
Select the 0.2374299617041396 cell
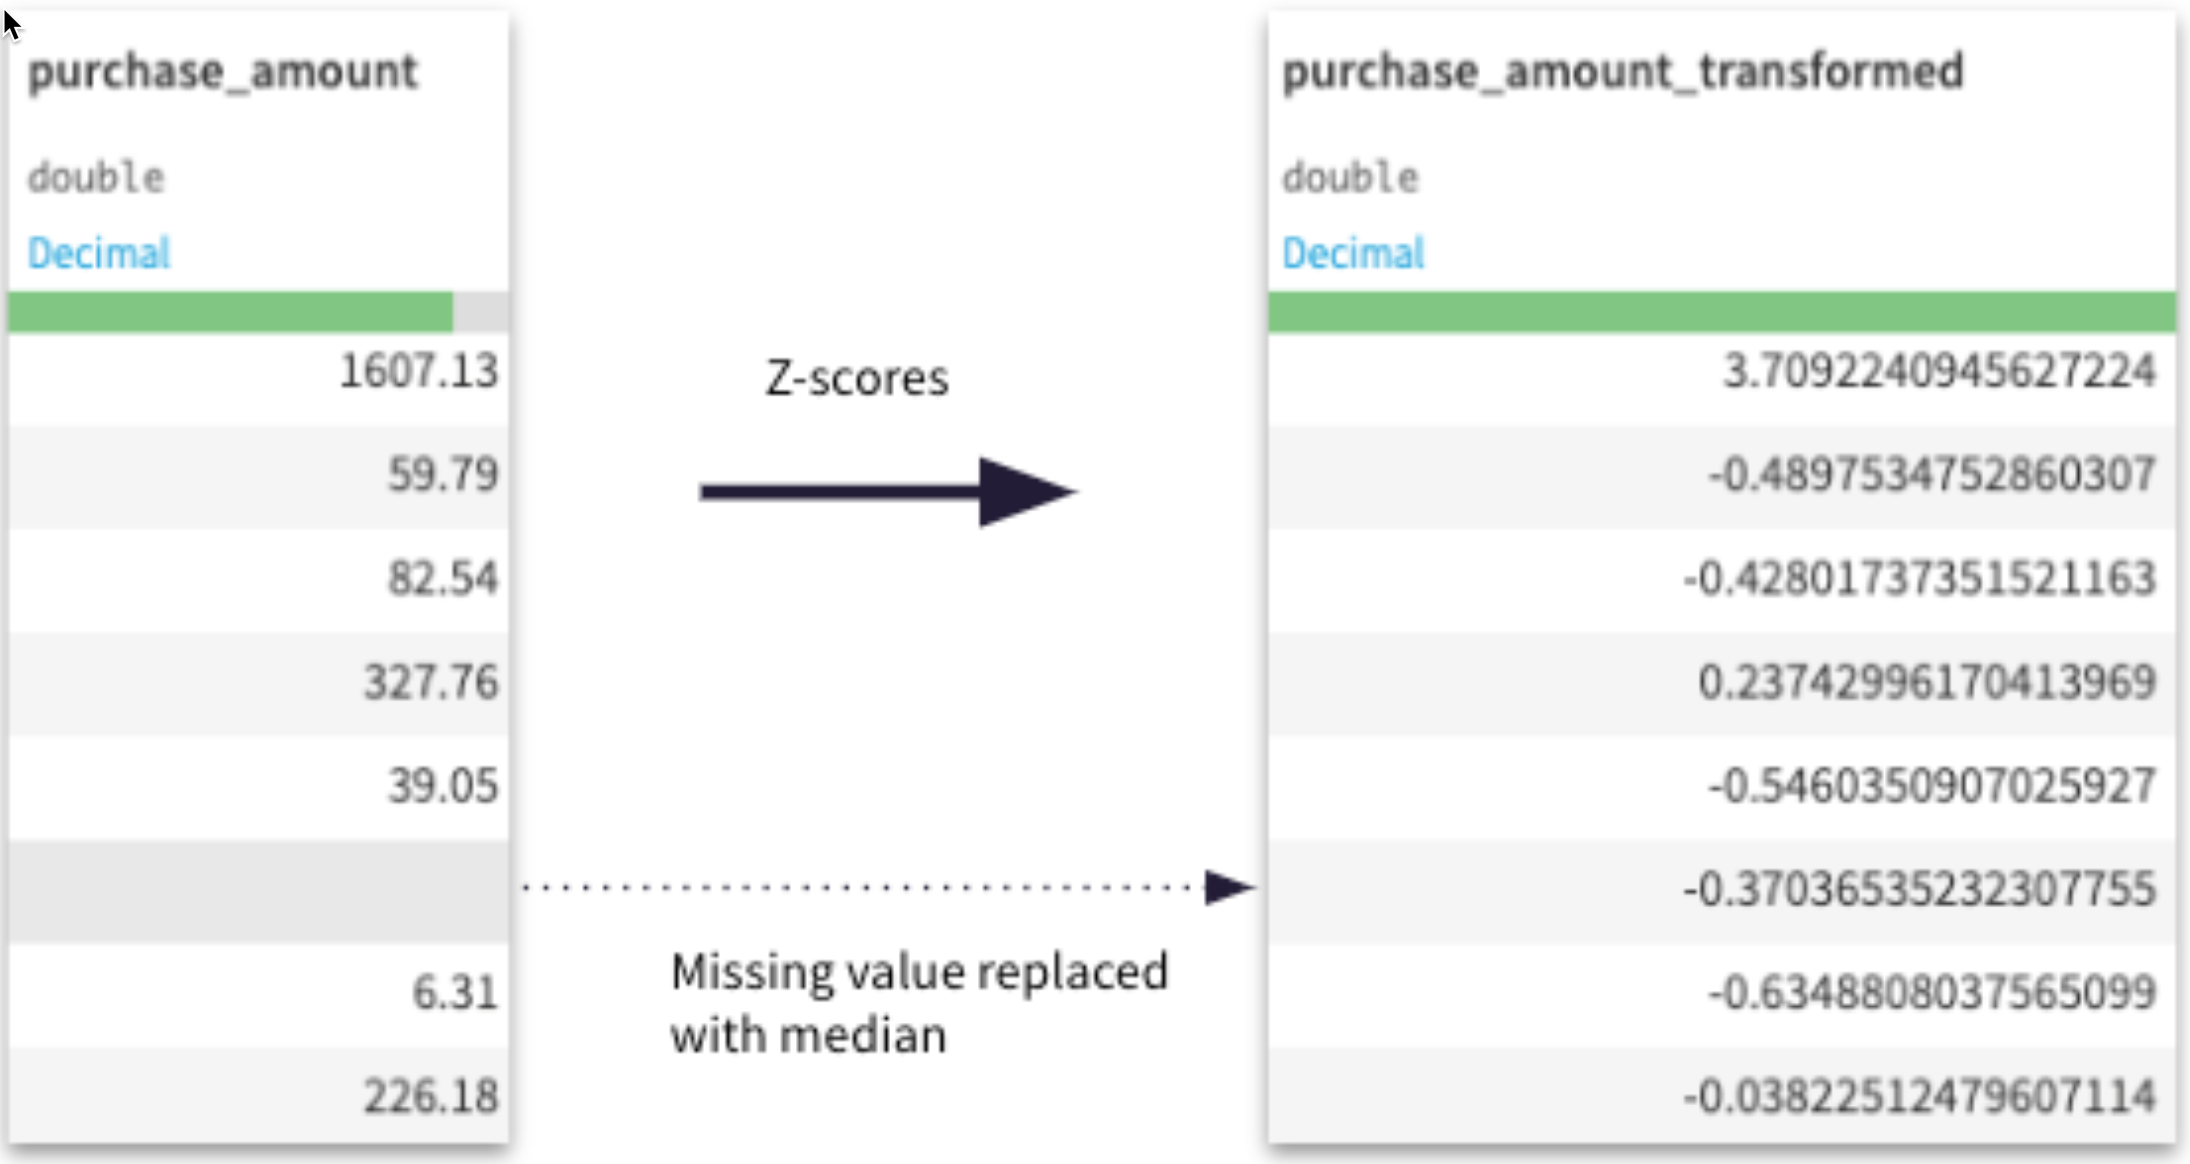[x=1926, y=683]
